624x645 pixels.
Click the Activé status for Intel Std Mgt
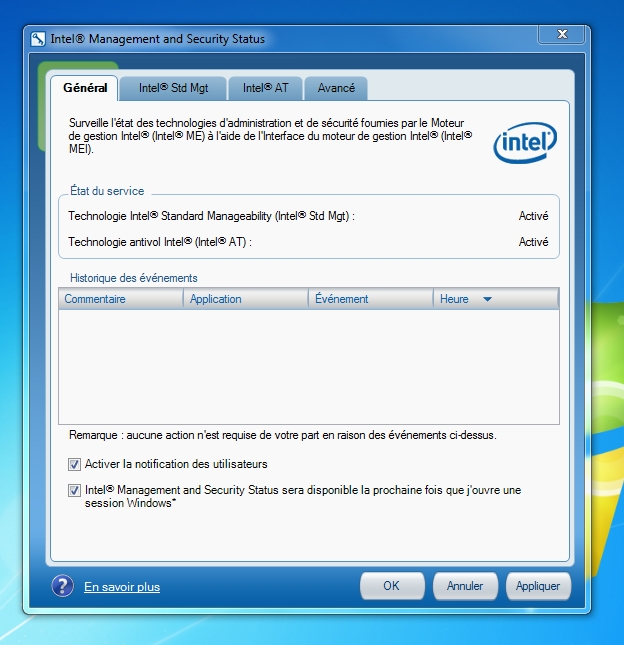pos(533,216)
